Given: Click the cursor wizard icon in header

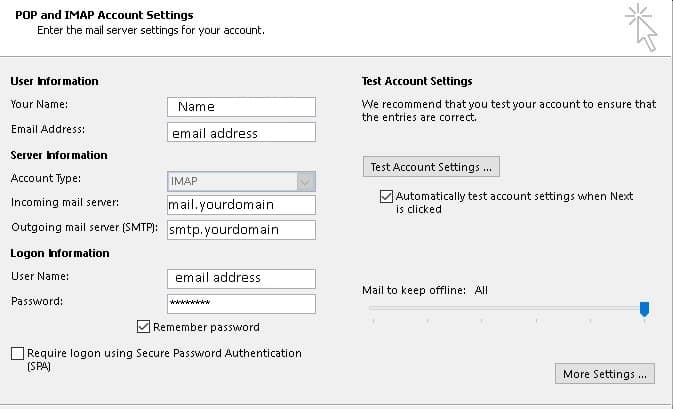Looking at the screenshot, I should coord(641,27).
